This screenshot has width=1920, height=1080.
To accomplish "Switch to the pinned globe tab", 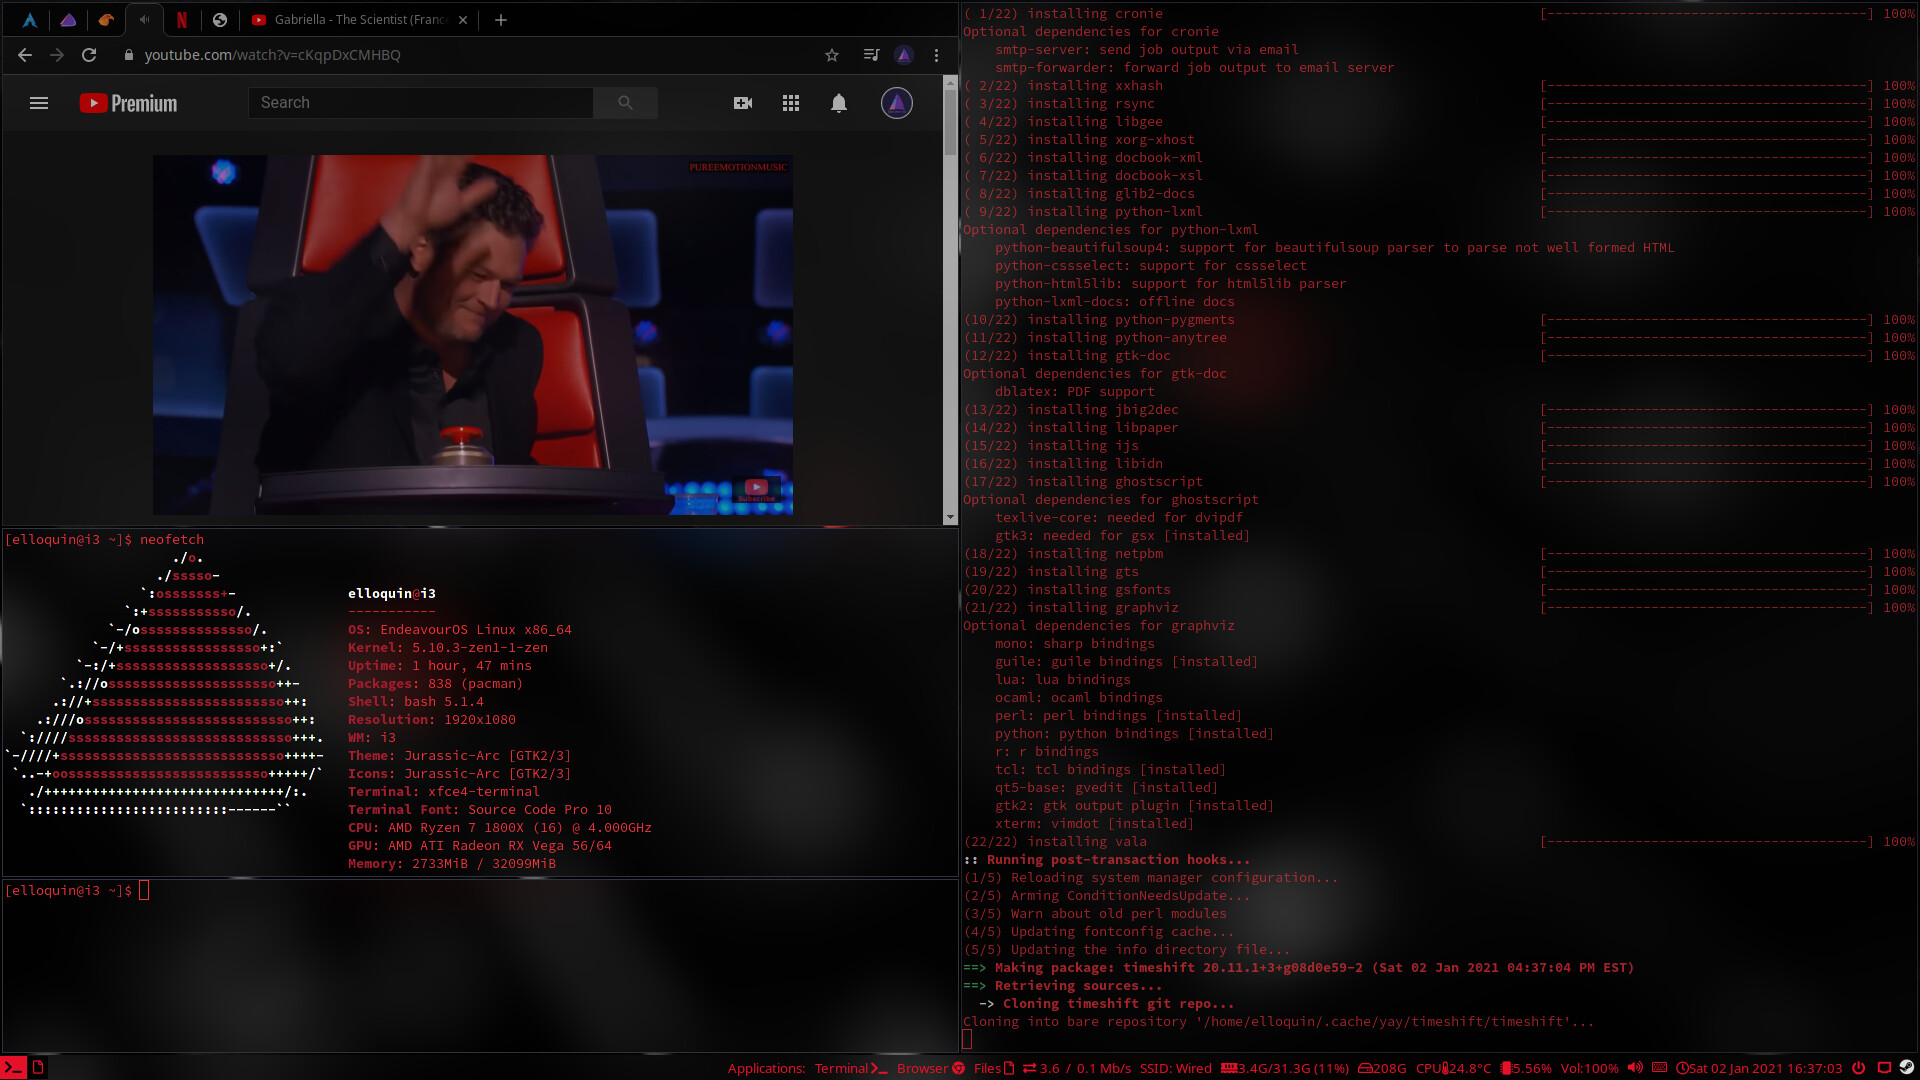I will pyautogui.click(x=220, y=19).
